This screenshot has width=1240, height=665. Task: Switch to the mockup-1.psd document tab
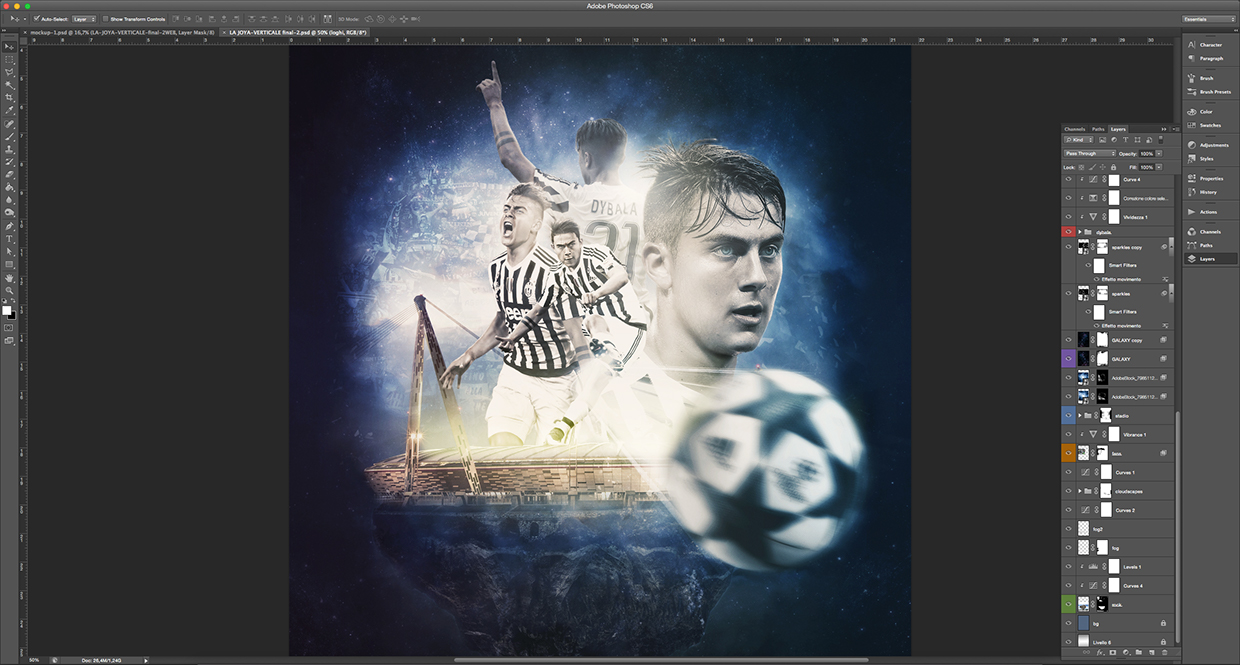coord(120,32)
